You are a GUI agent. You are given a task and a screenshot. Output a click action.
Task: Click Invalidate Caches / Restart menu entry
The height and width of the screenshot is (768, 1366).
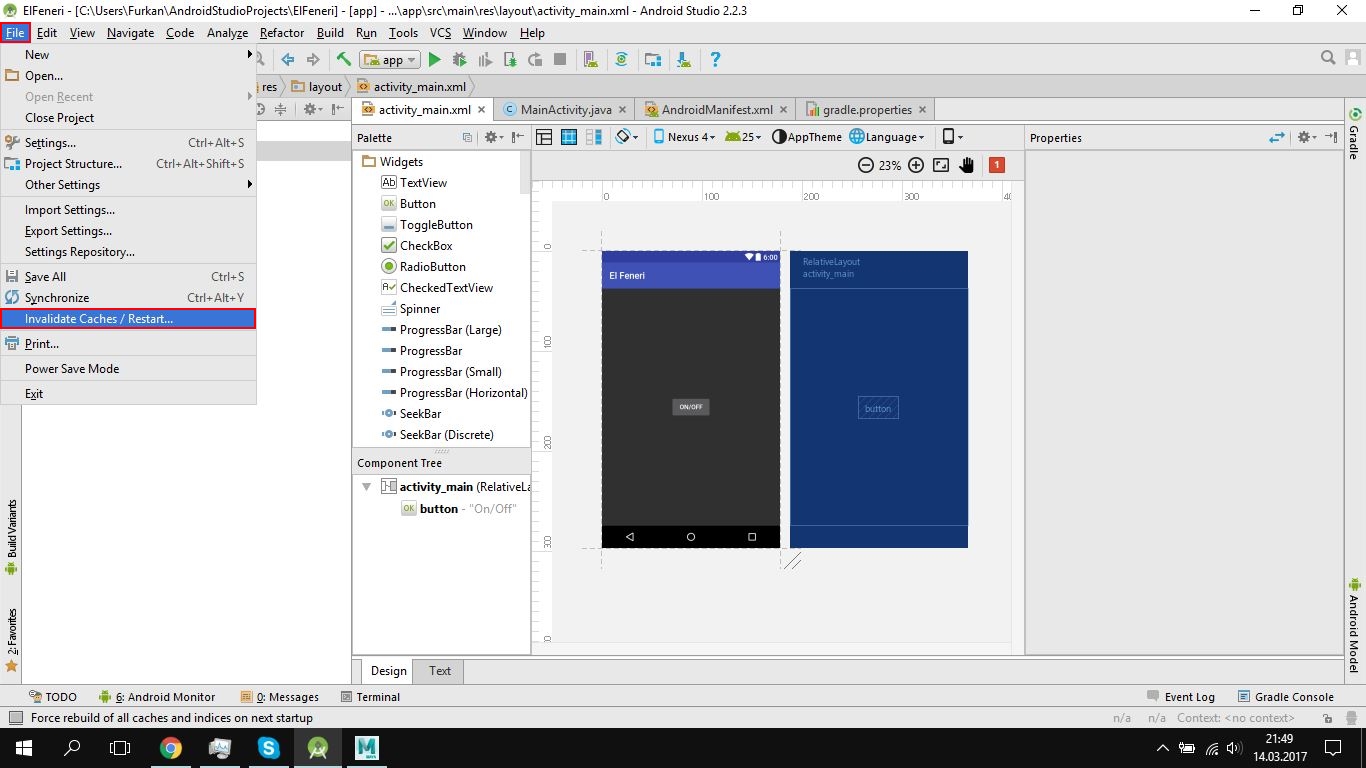point(128,319)
